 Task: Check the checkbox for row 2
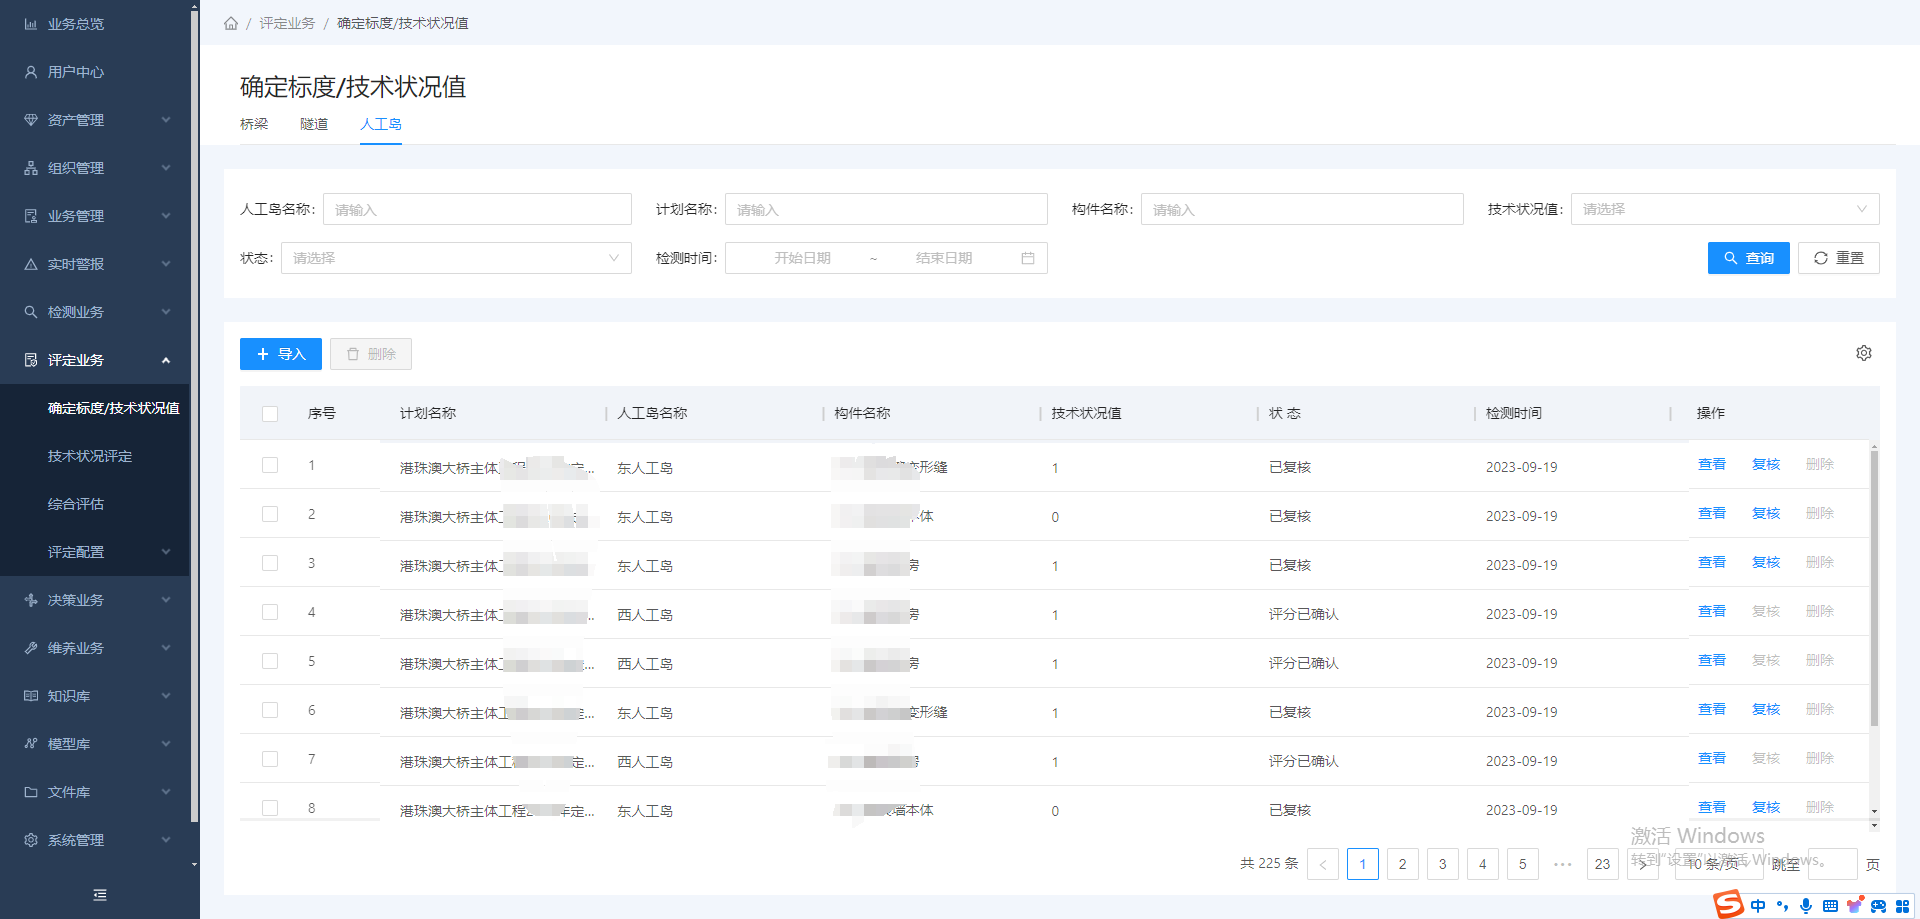[x=270, y=514]
